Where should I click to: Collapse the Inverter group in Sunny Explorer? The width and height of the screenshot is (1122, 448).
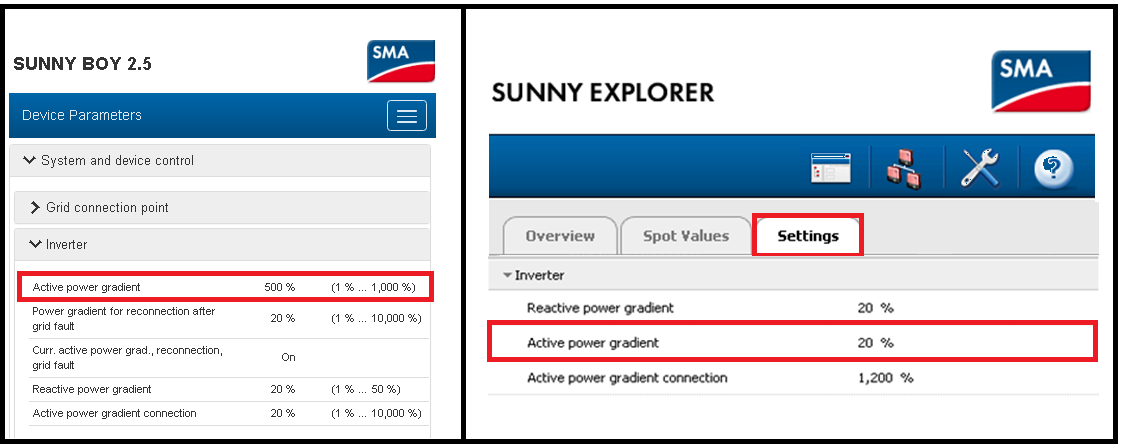(508, 275)
